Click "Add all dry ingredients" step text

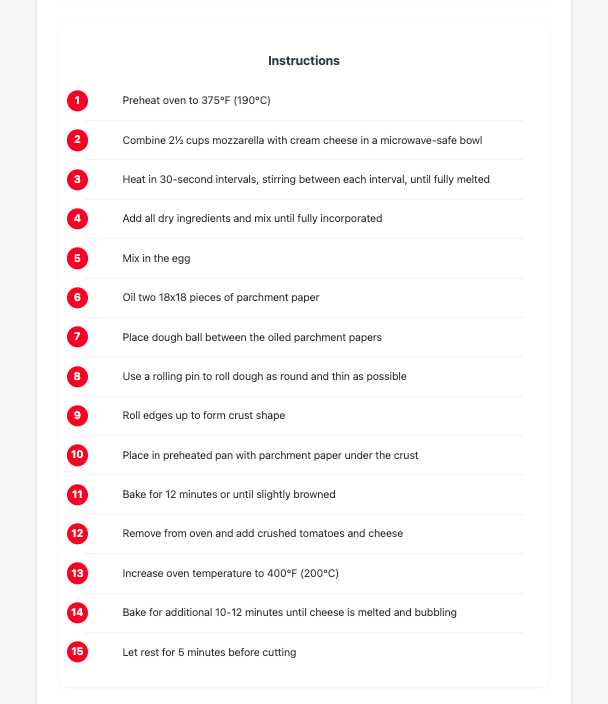point(252,219)
